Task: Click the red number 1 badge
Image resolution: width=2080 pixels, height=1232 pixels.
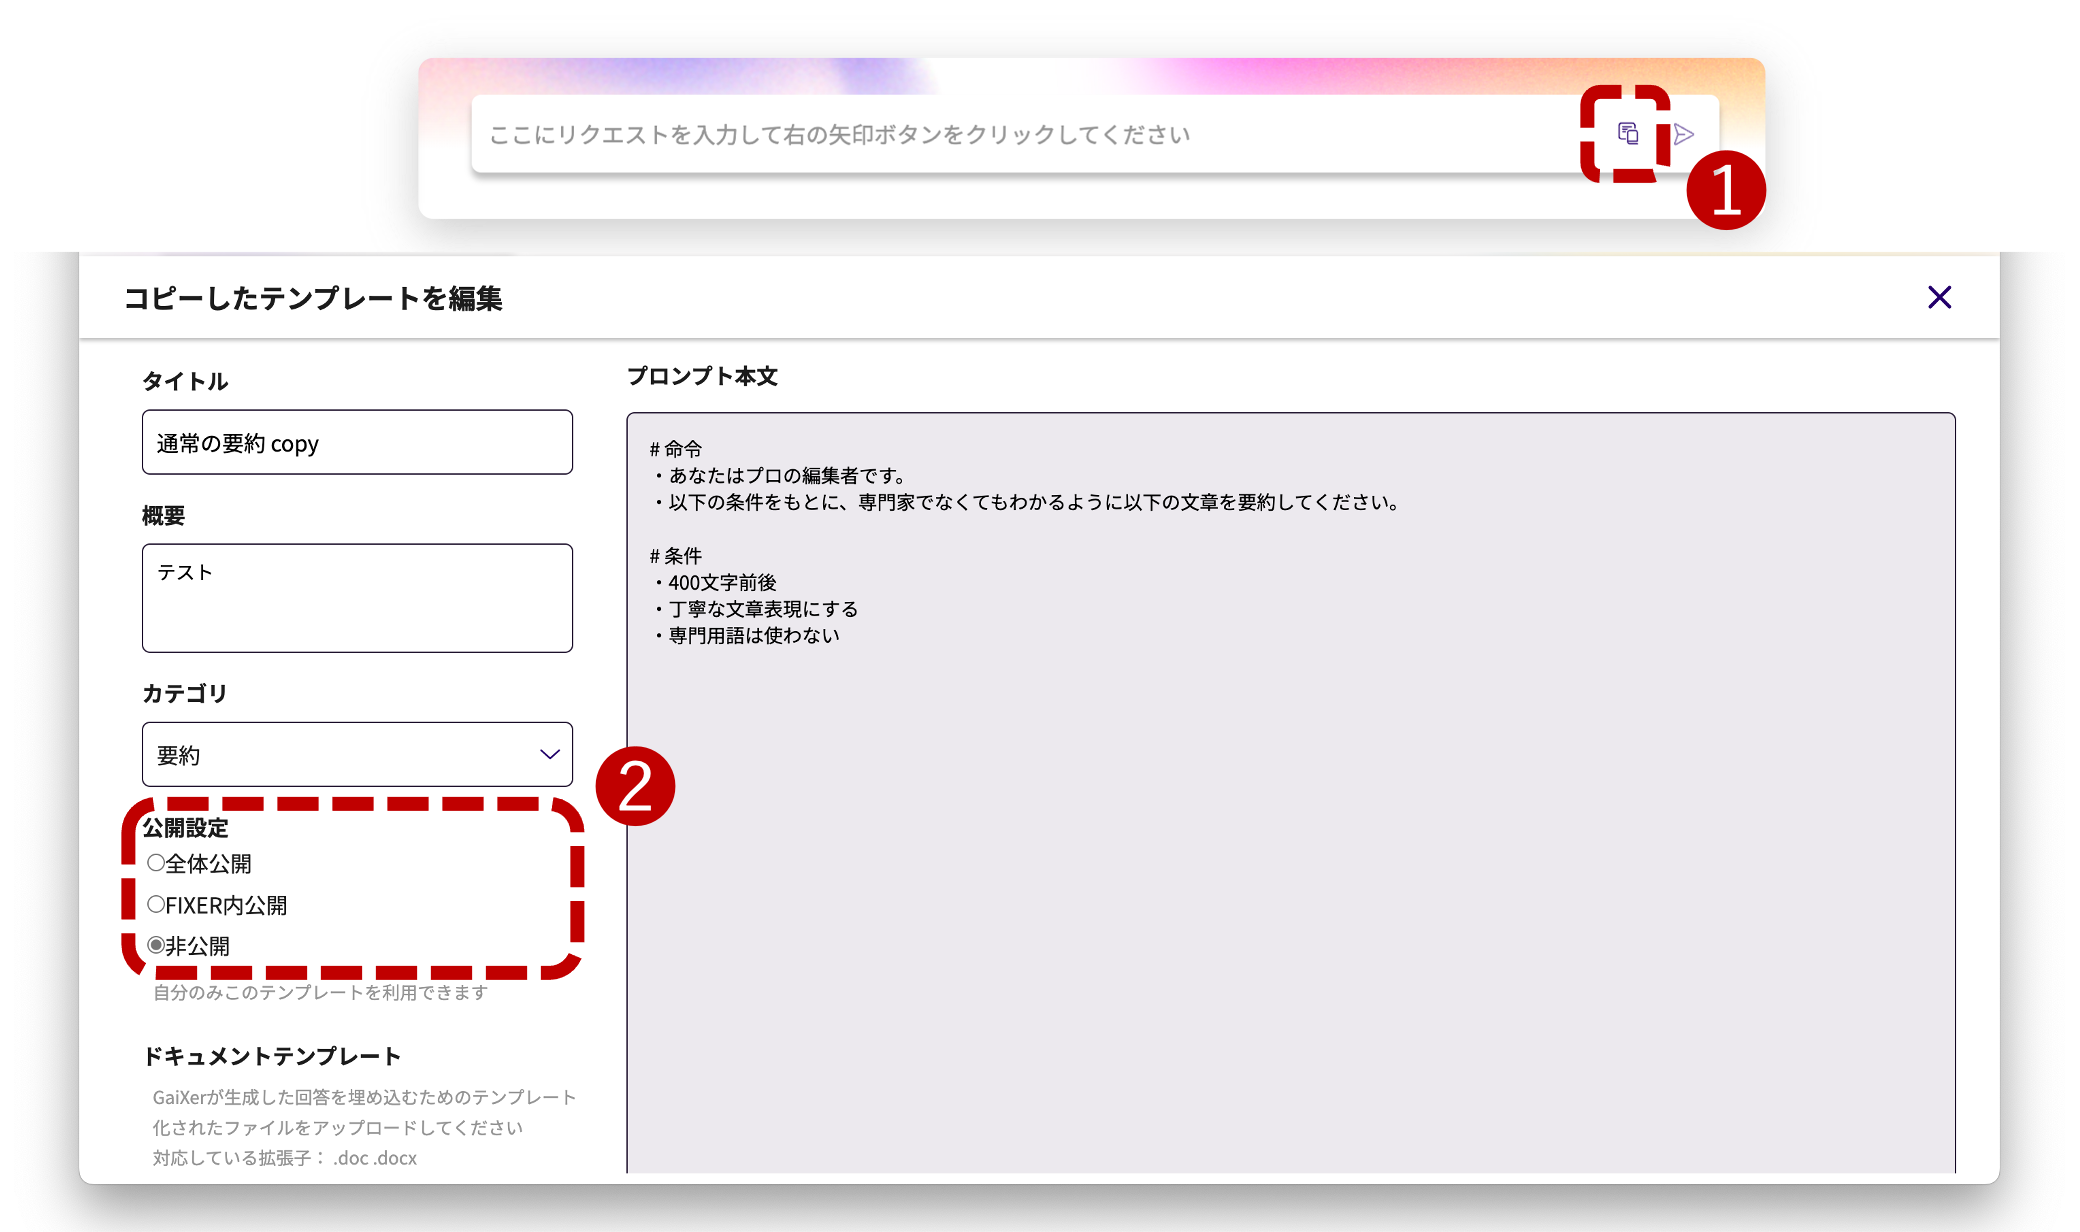Action: pos(1725,190)
